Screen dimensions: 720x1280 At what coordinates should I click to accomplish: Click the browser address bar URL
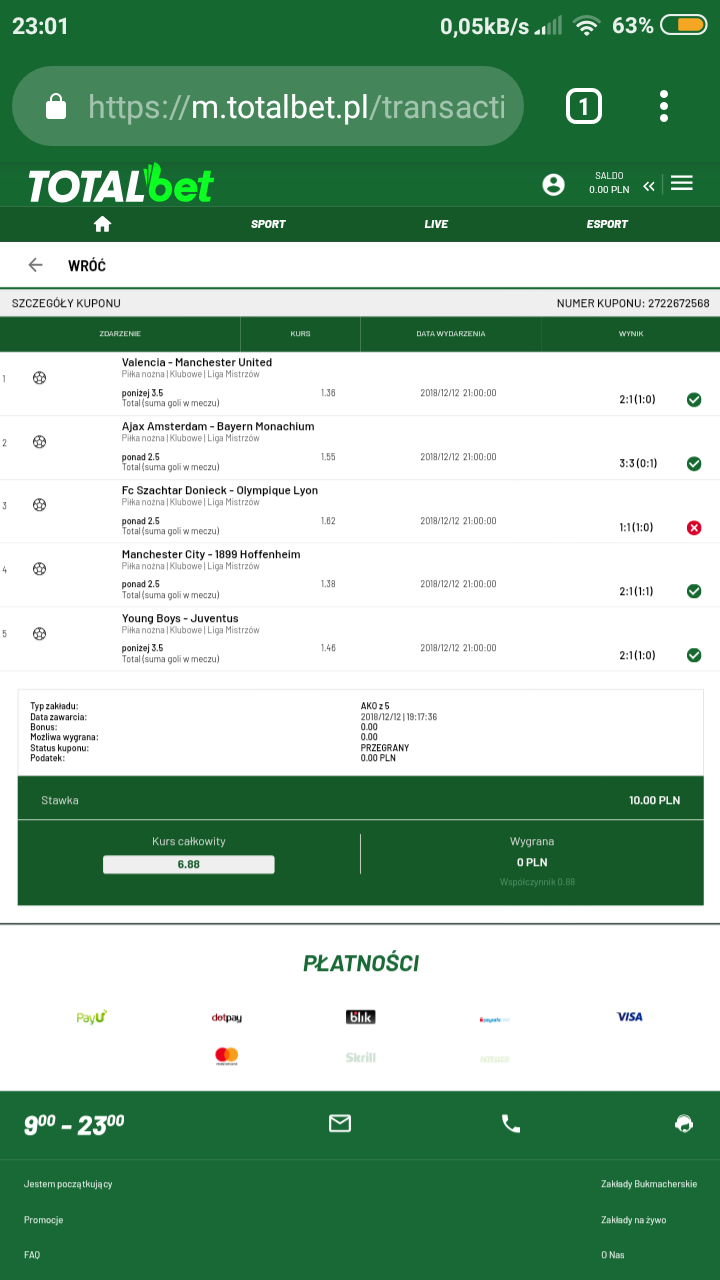[x=297, y=106]
